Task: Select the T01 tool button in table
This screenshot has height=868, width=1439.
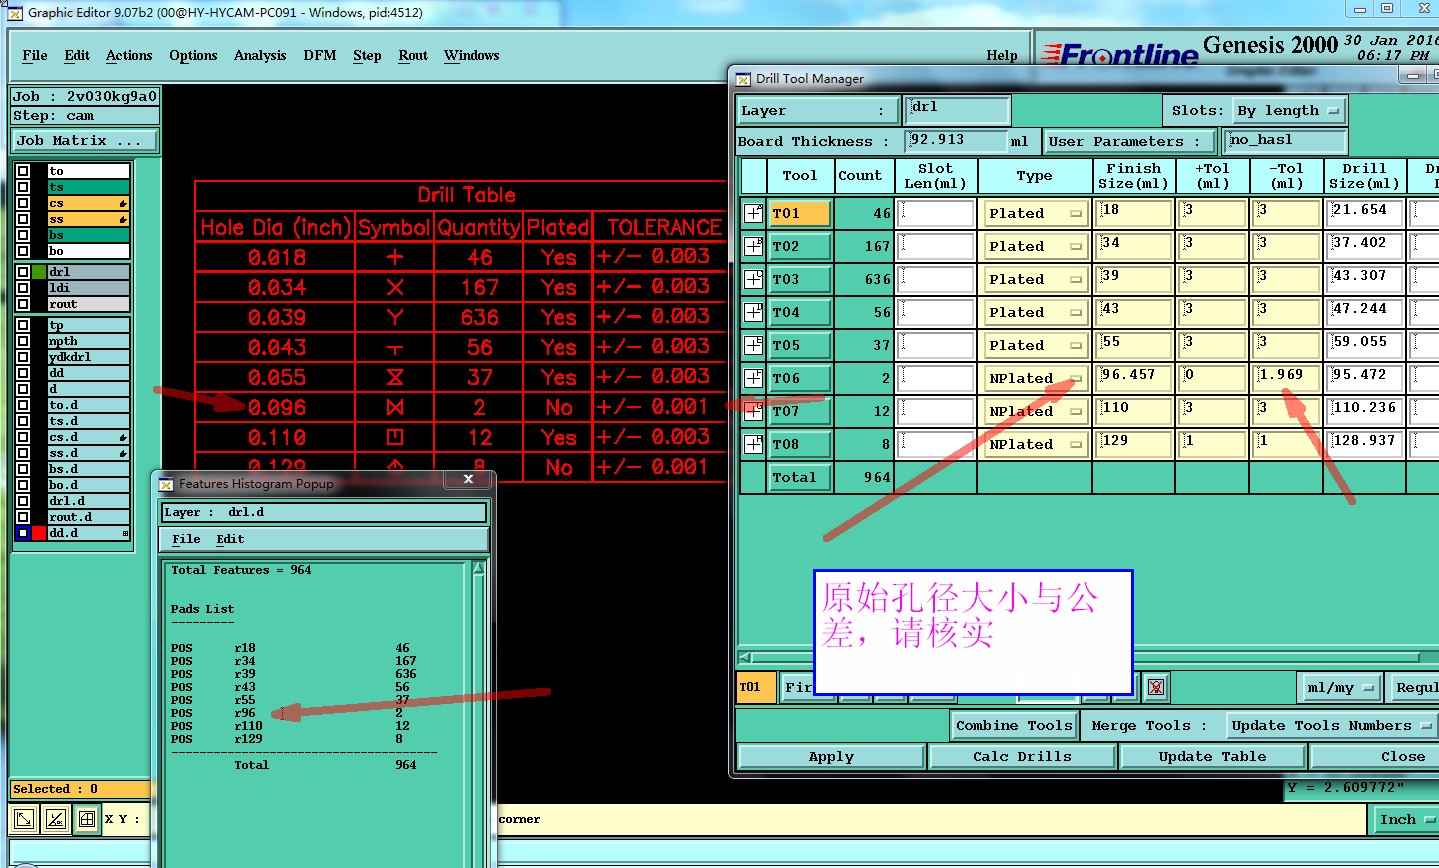Action: [799, 213]
